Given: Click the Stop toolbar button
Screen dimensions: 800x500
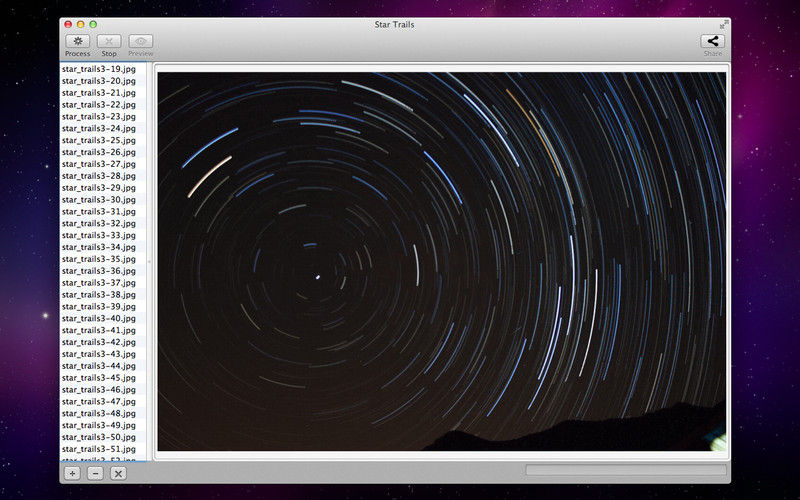Looking at the screenshot, I should (x=109, y=41).
